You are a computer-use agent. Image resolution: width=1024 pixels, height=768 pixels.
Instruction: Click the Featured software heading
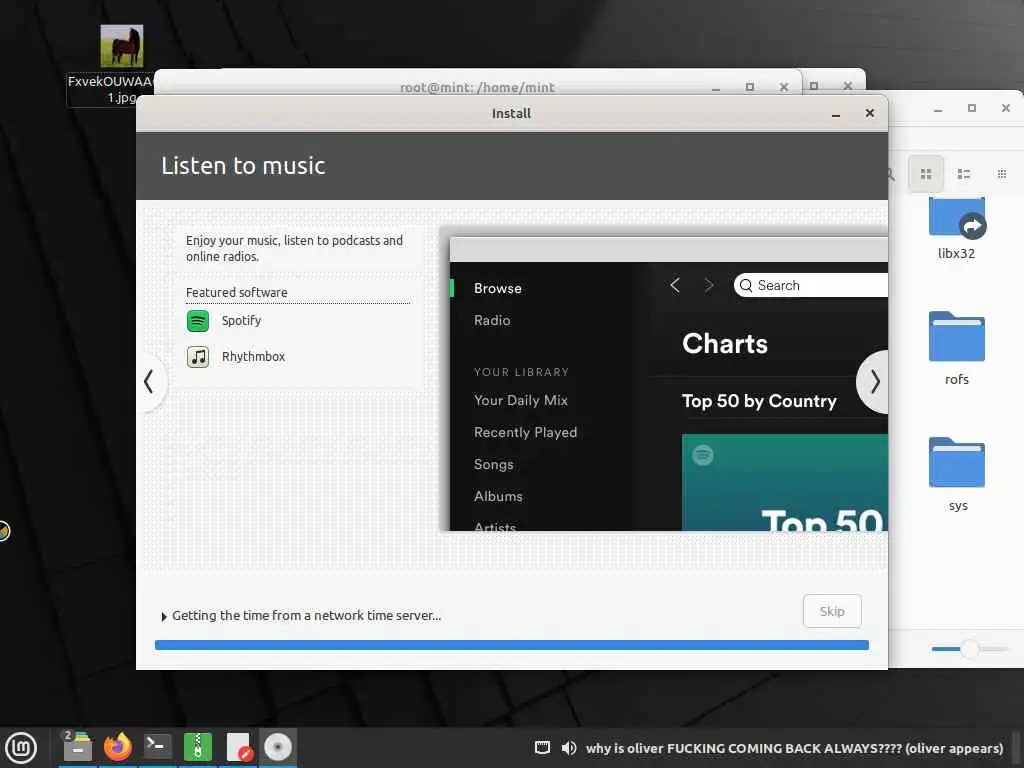coord(236,293)
